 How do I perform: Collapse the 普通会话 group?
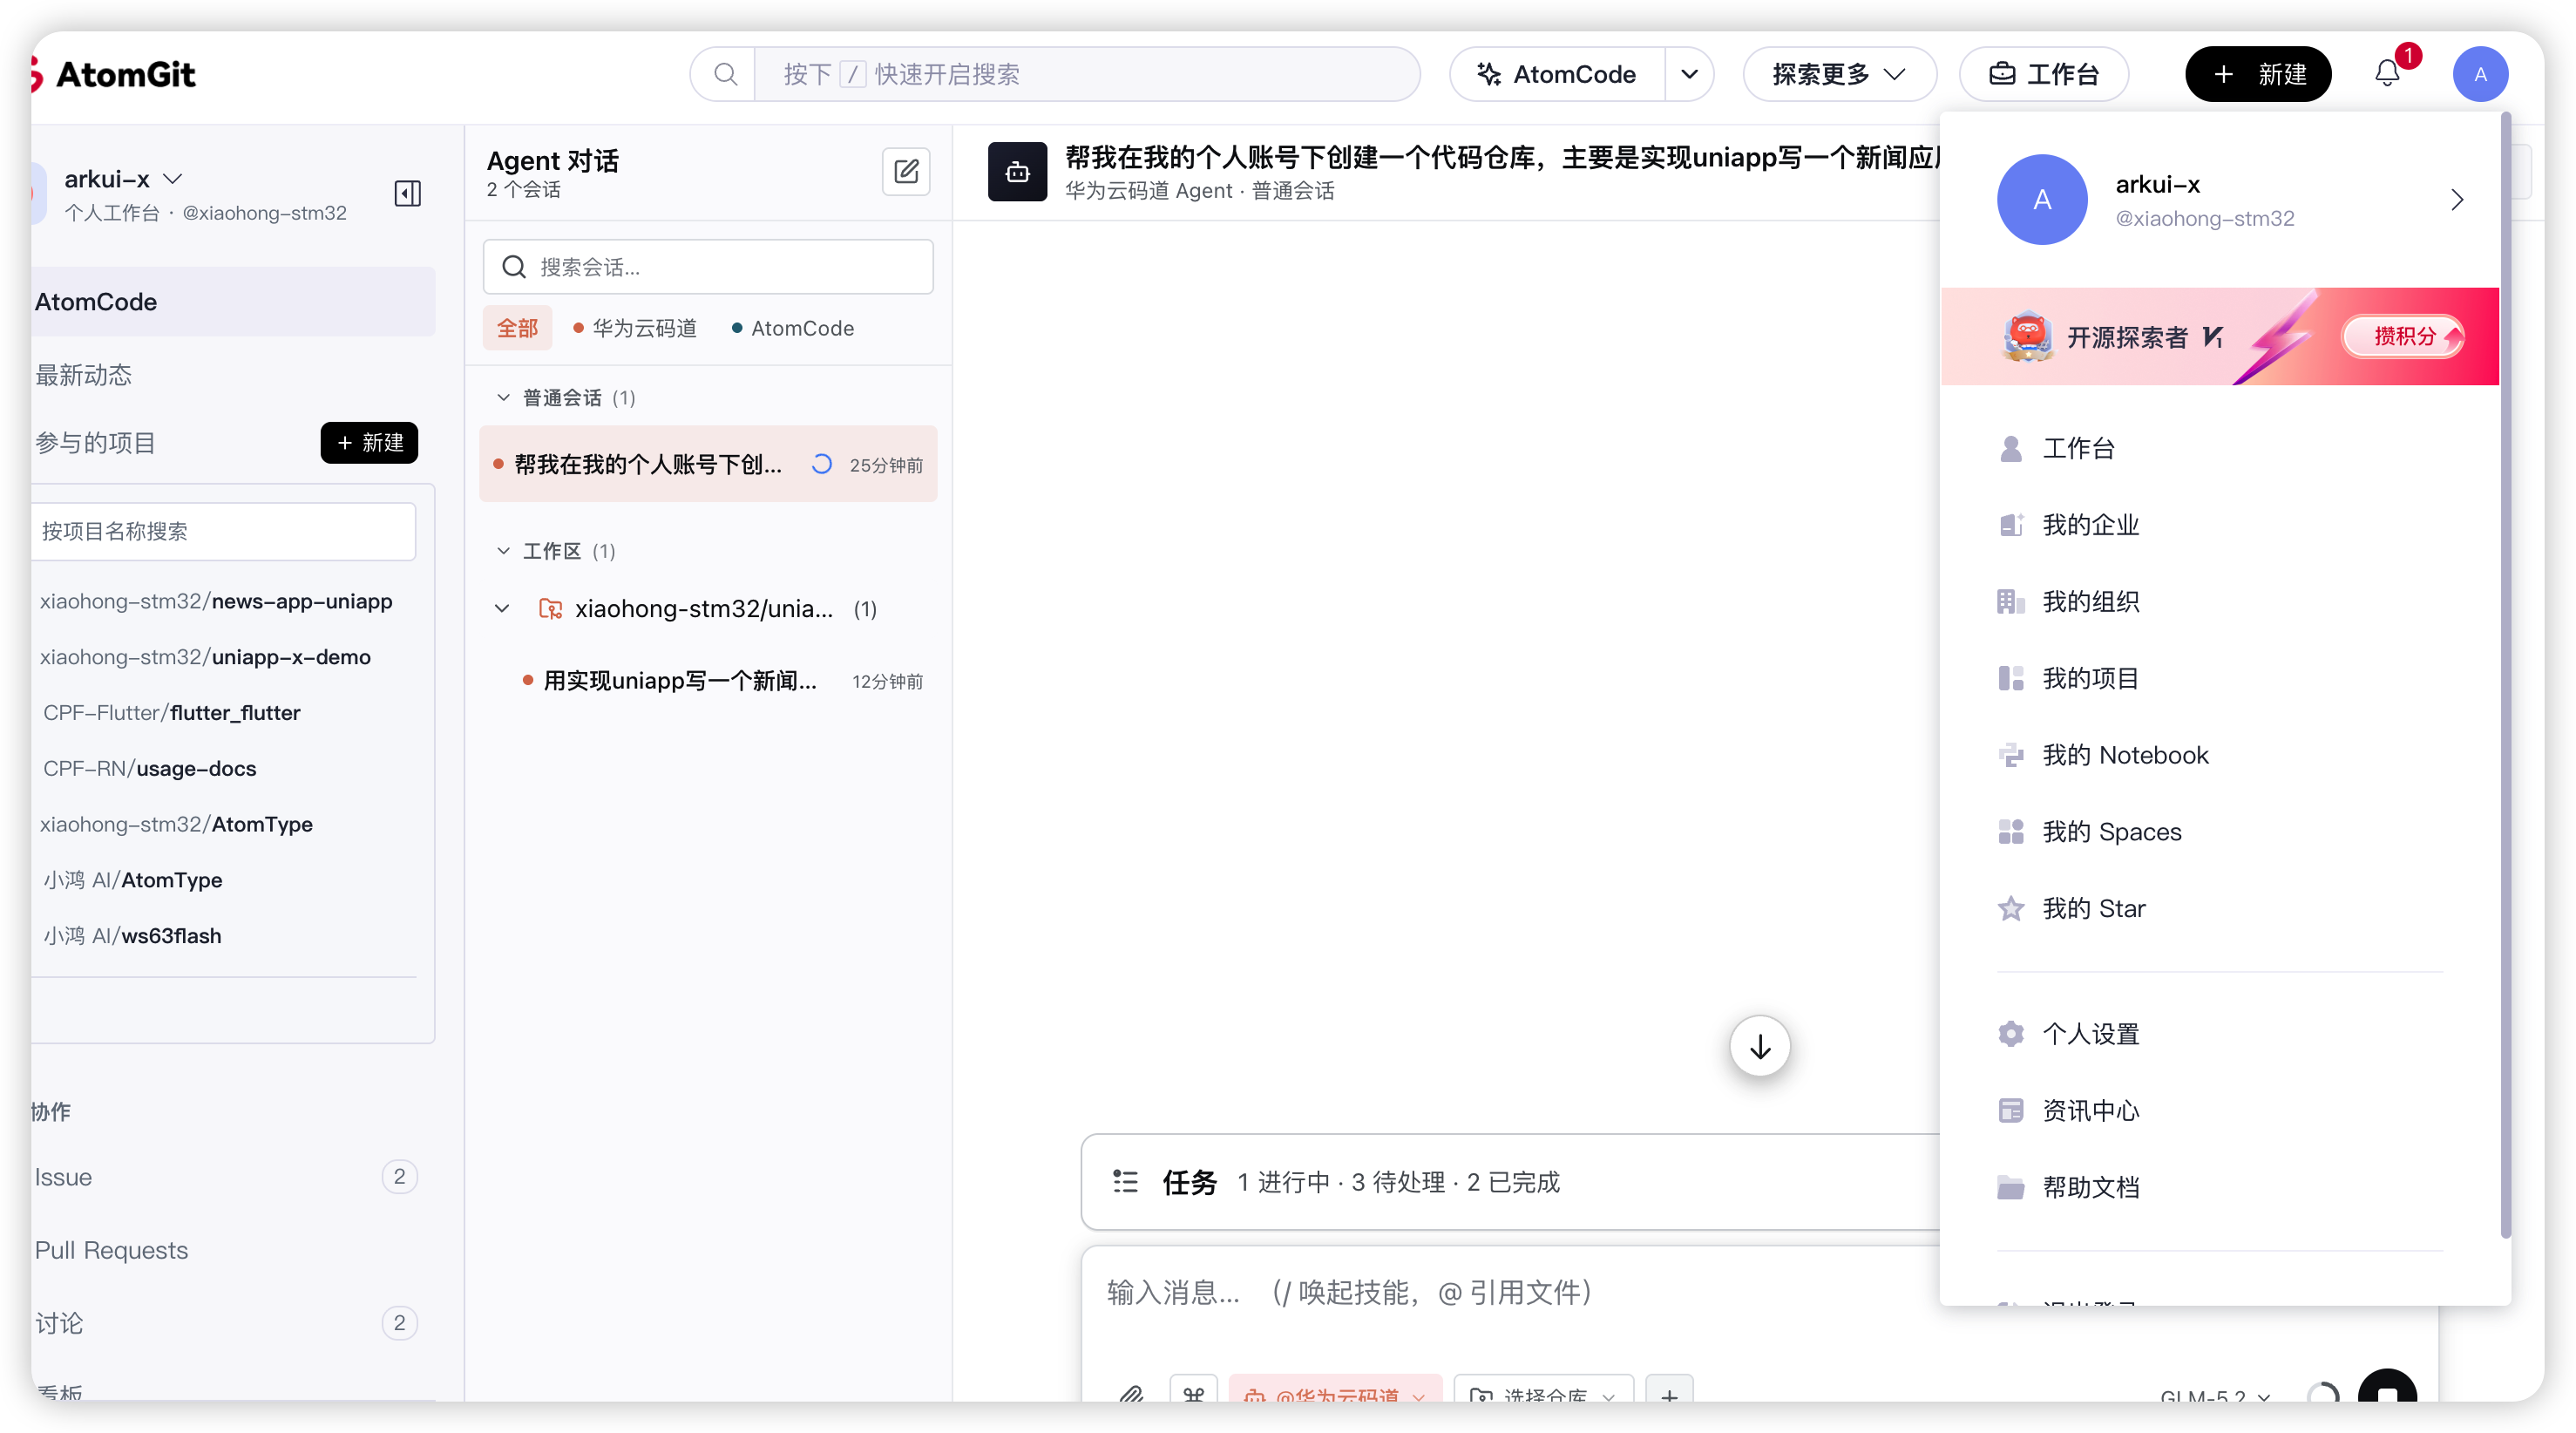coord(503,397)
